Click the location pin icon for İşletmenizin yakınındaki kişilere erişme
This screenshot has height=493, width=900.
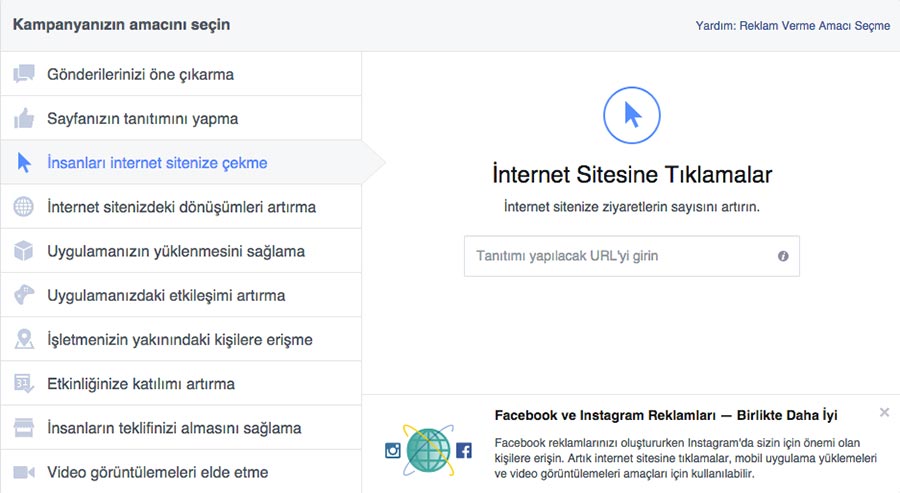tap(24, 339)
